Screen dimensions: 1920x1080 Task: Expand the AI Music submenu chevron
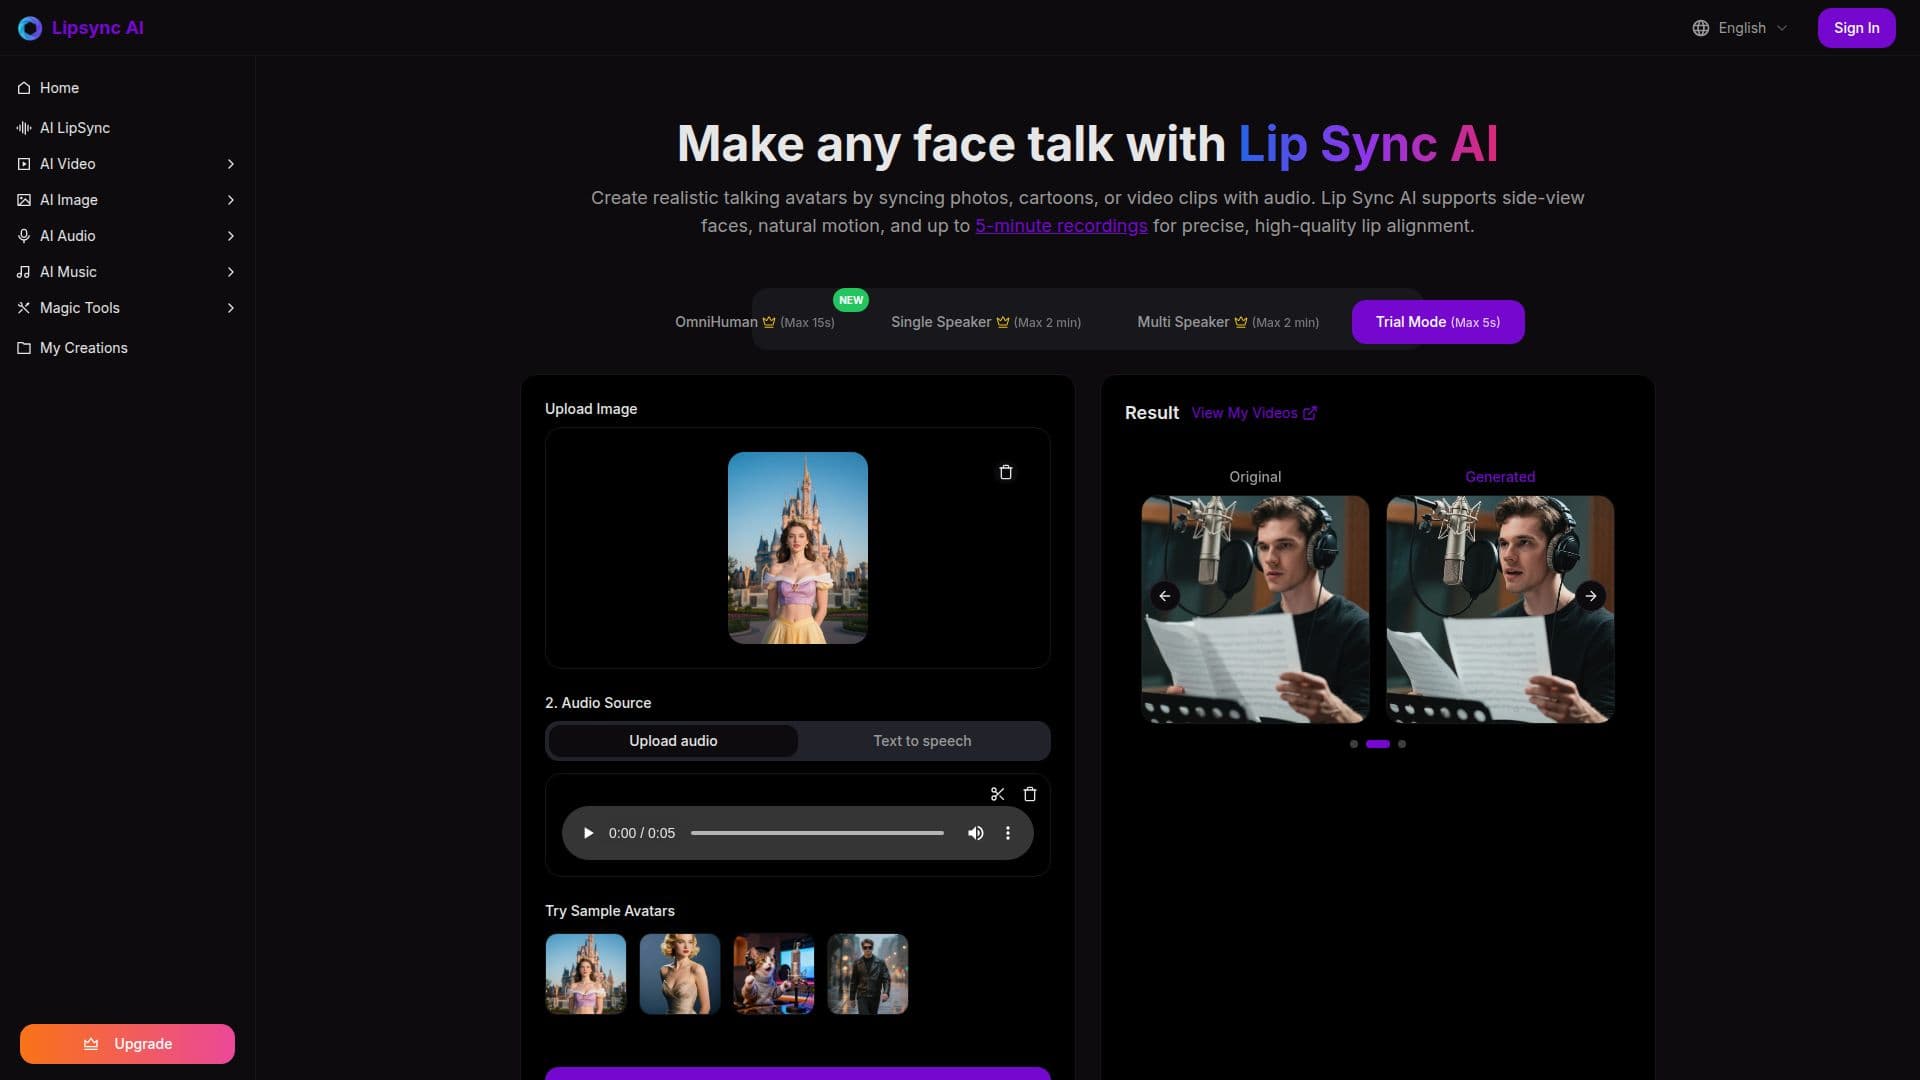click(x=231, y=272)
